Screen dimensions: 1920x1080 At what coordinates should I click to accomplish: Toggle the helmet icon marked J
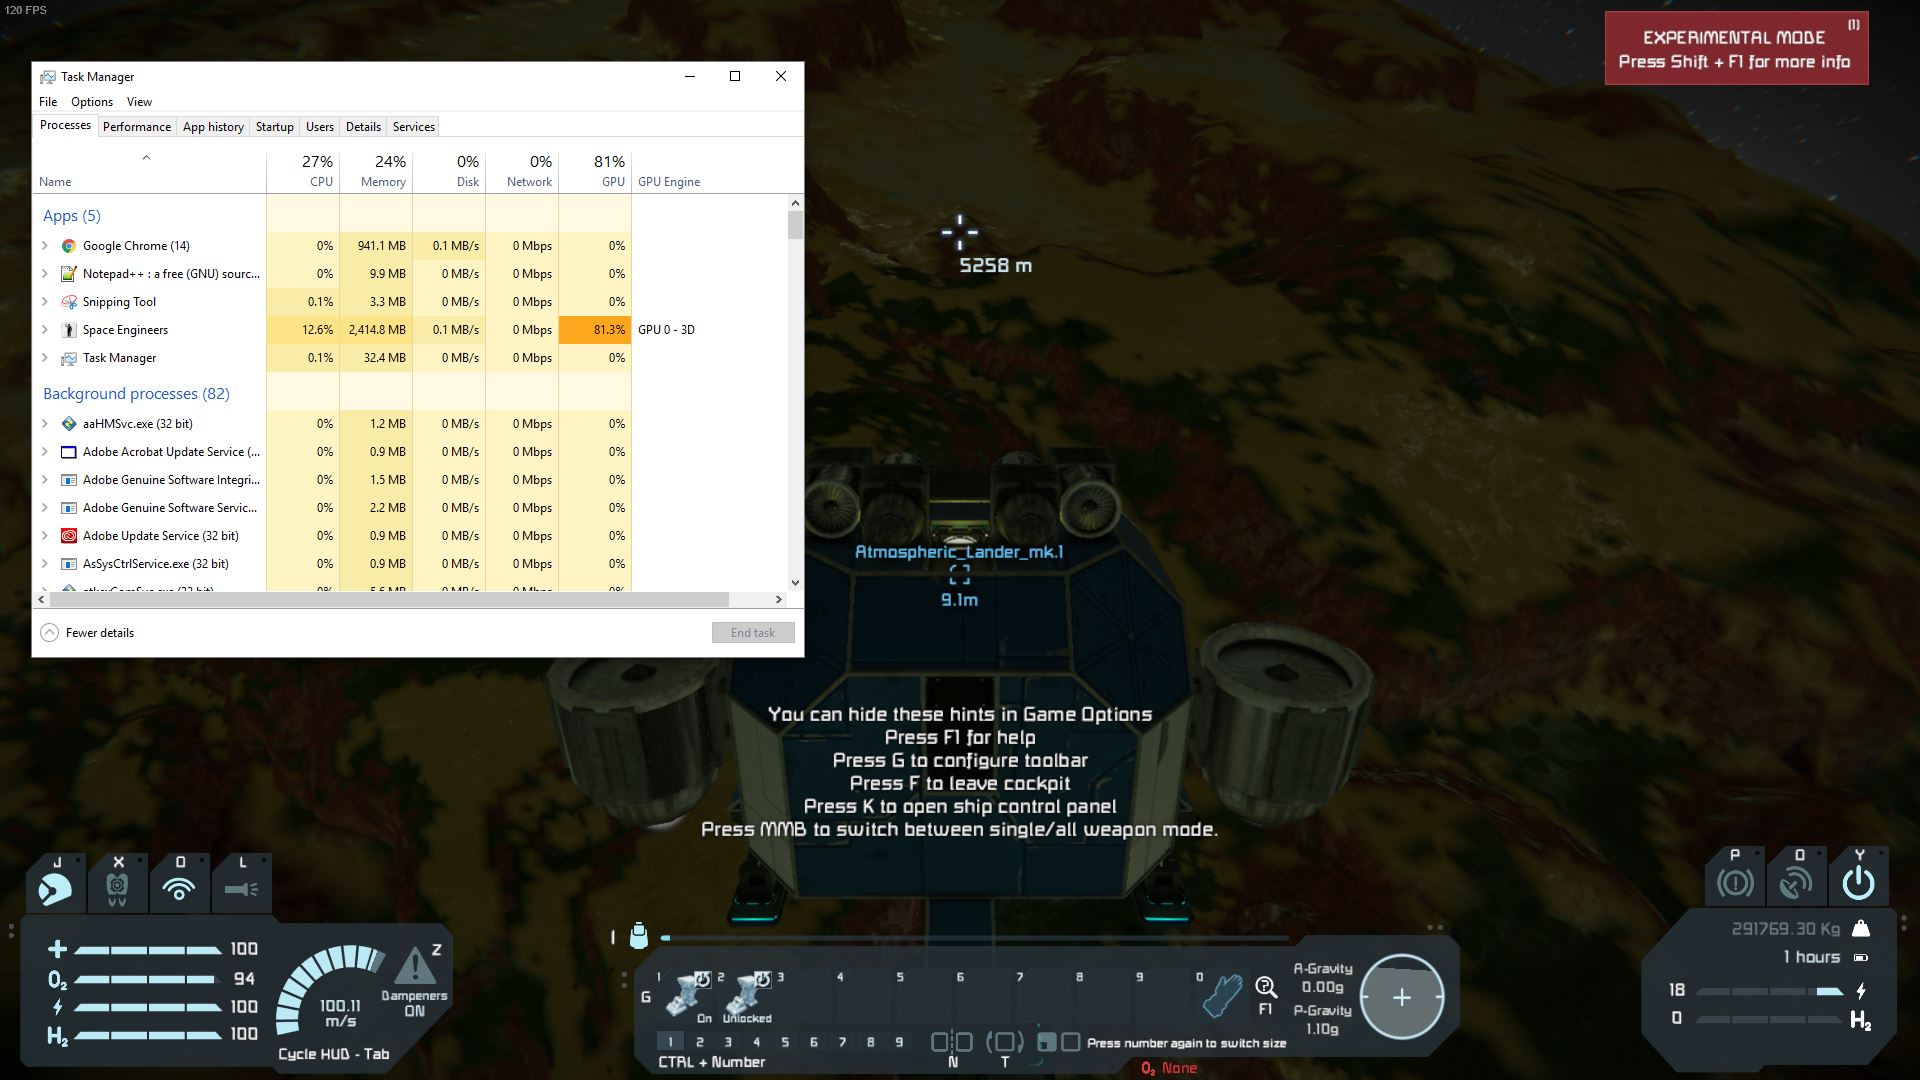click(55, 887)
